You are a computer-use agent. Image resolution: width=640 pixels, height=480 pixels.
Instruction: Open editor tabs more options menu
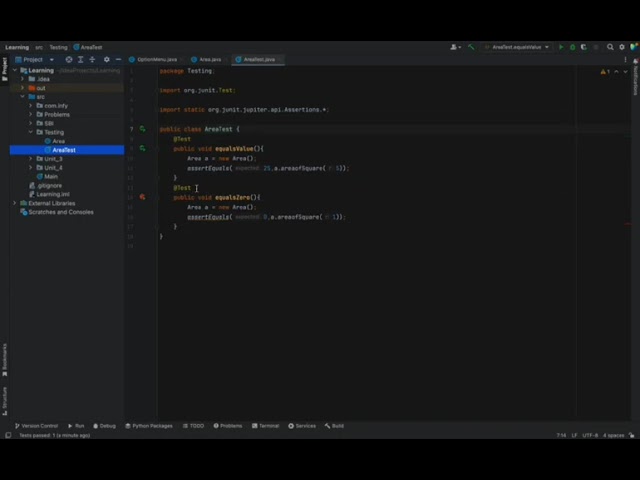pyautogui.click(x=625, y=60)
